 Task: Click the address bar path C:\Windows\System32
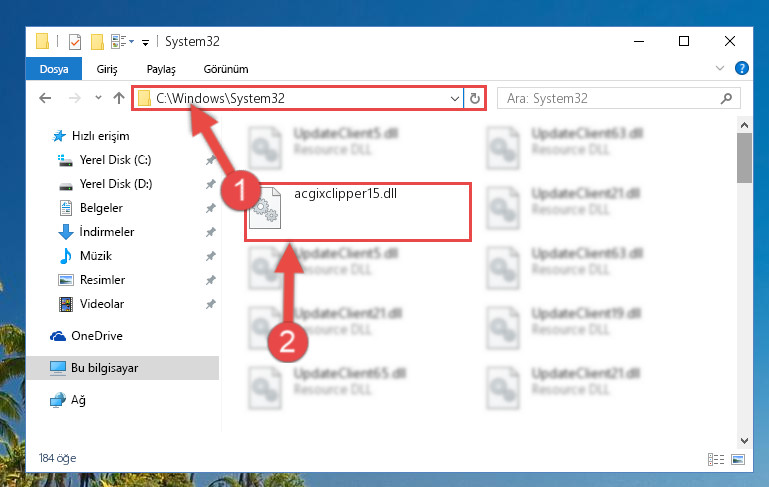(x=220, y=98)
